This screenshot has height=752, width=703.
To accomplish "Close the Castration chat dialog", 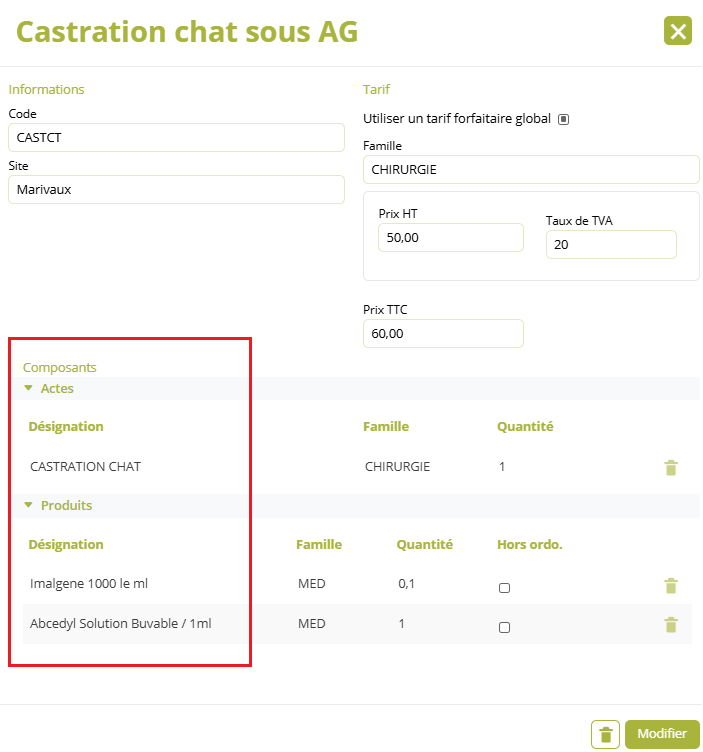I will coord(677,31).
